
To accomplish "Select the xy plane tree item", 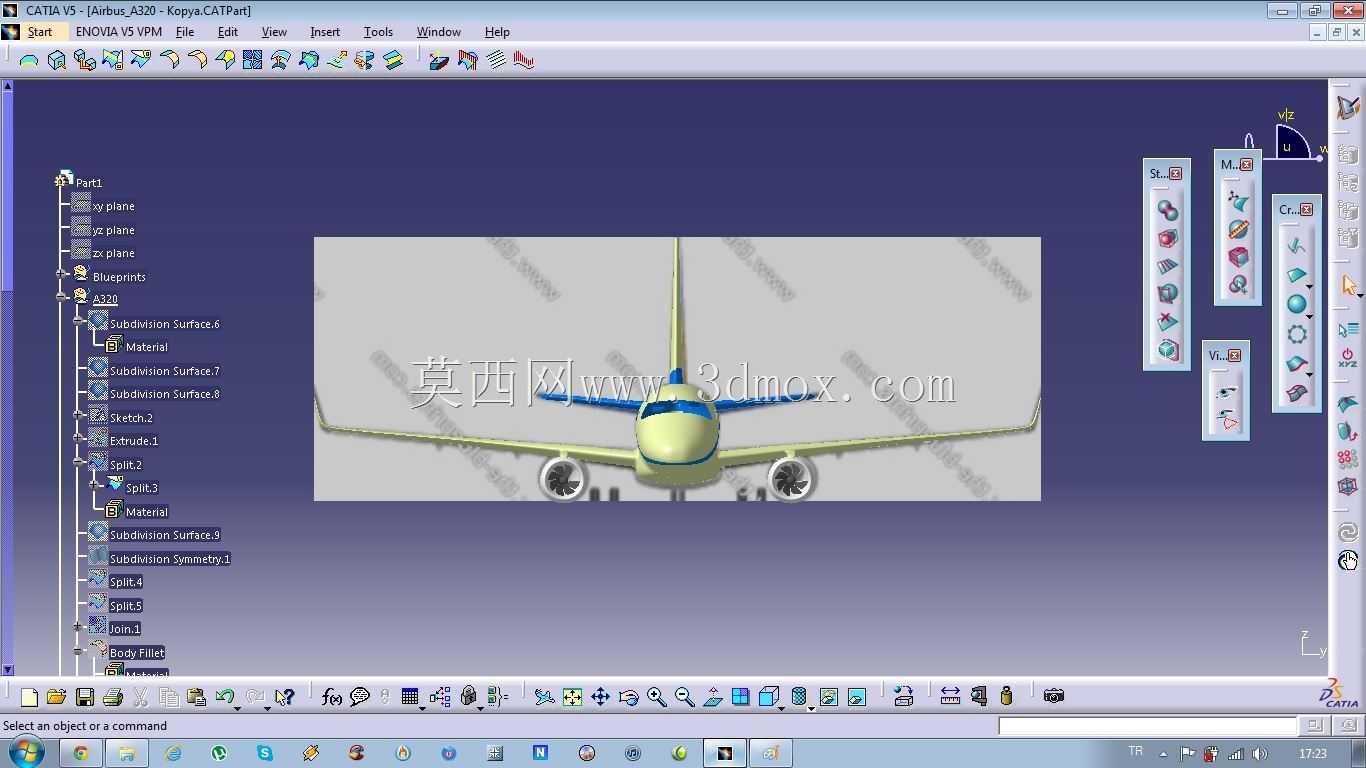I will (x=113, y=206).
